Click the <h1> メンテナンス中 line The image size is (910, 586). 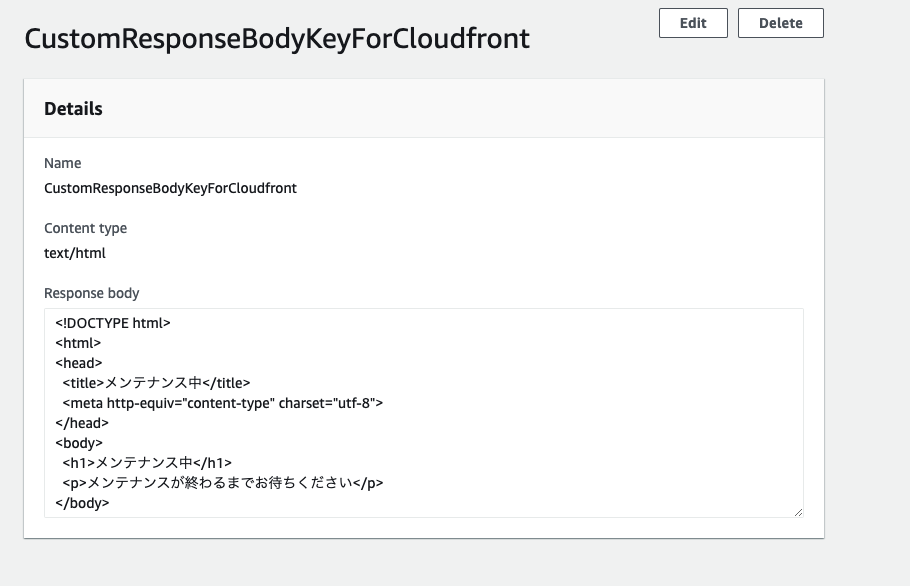coord(147,463)
